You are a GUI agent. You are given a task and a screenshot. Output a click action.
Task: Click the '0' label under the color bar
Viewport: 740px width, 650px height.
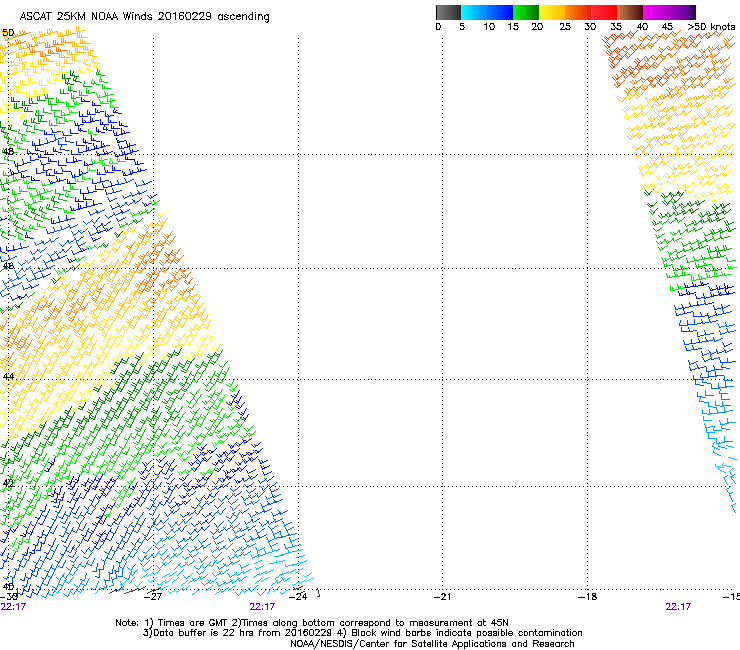coord(438,27)
